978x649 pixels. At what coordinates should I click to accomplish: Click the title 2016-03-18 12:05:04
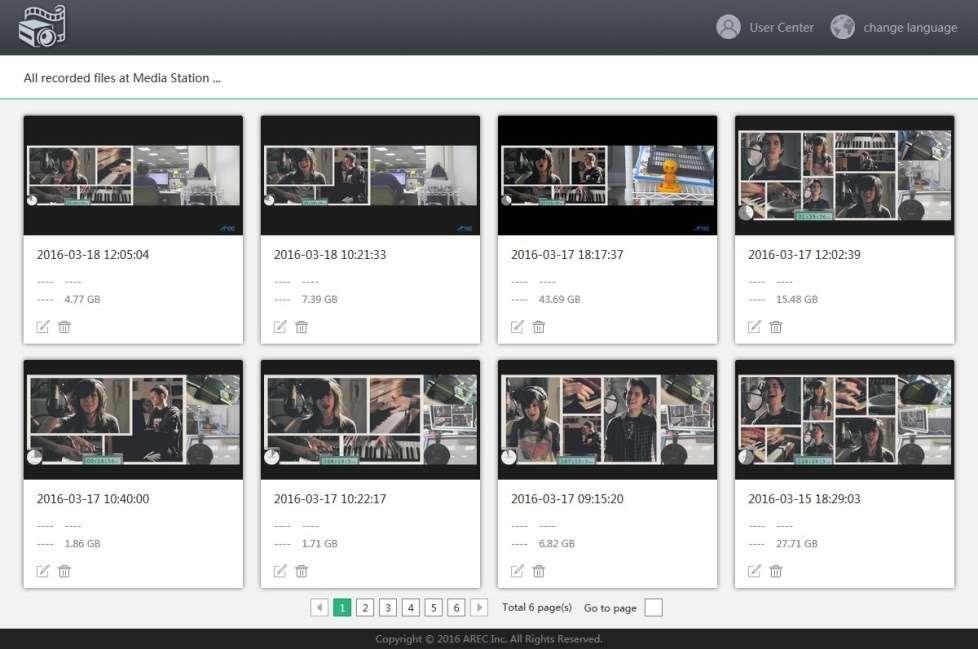click(93, 254)
